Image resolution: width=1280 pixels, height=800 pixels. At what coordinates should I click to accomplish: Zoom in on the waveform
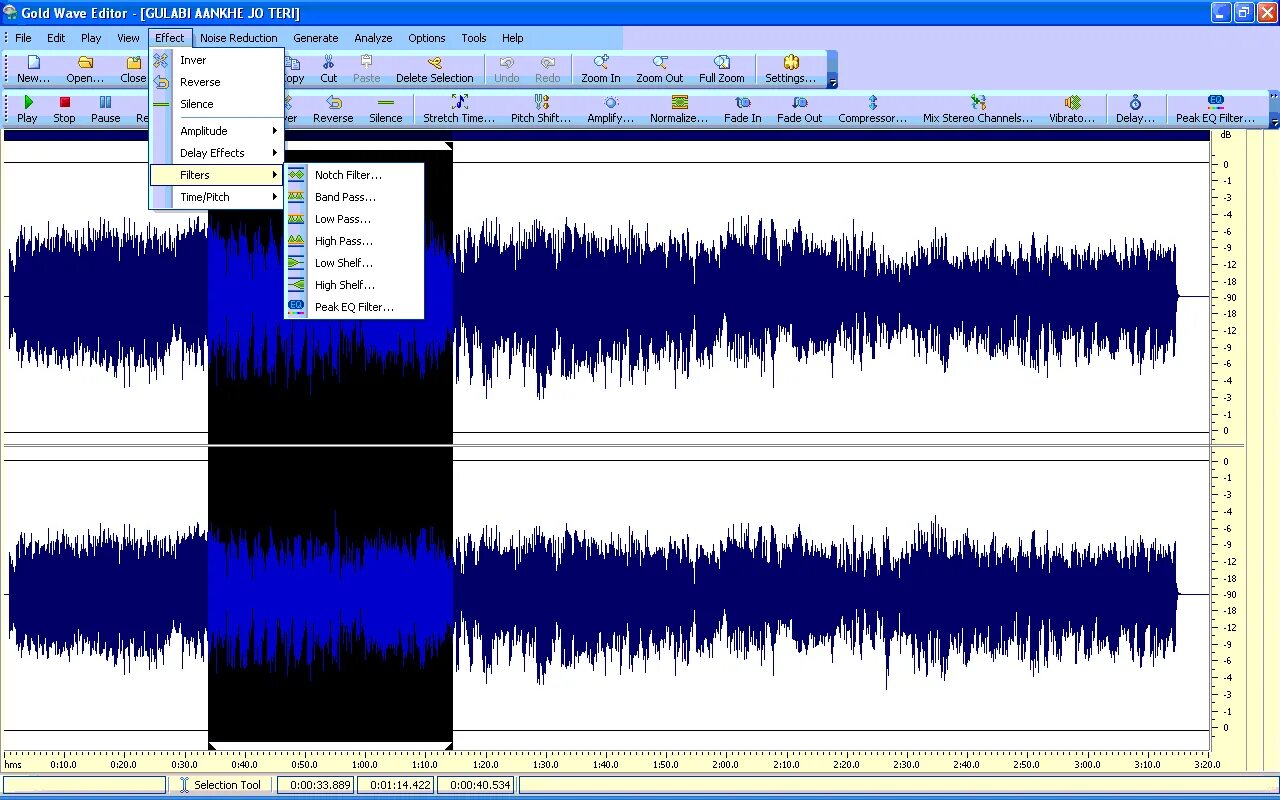coord(600,69)
